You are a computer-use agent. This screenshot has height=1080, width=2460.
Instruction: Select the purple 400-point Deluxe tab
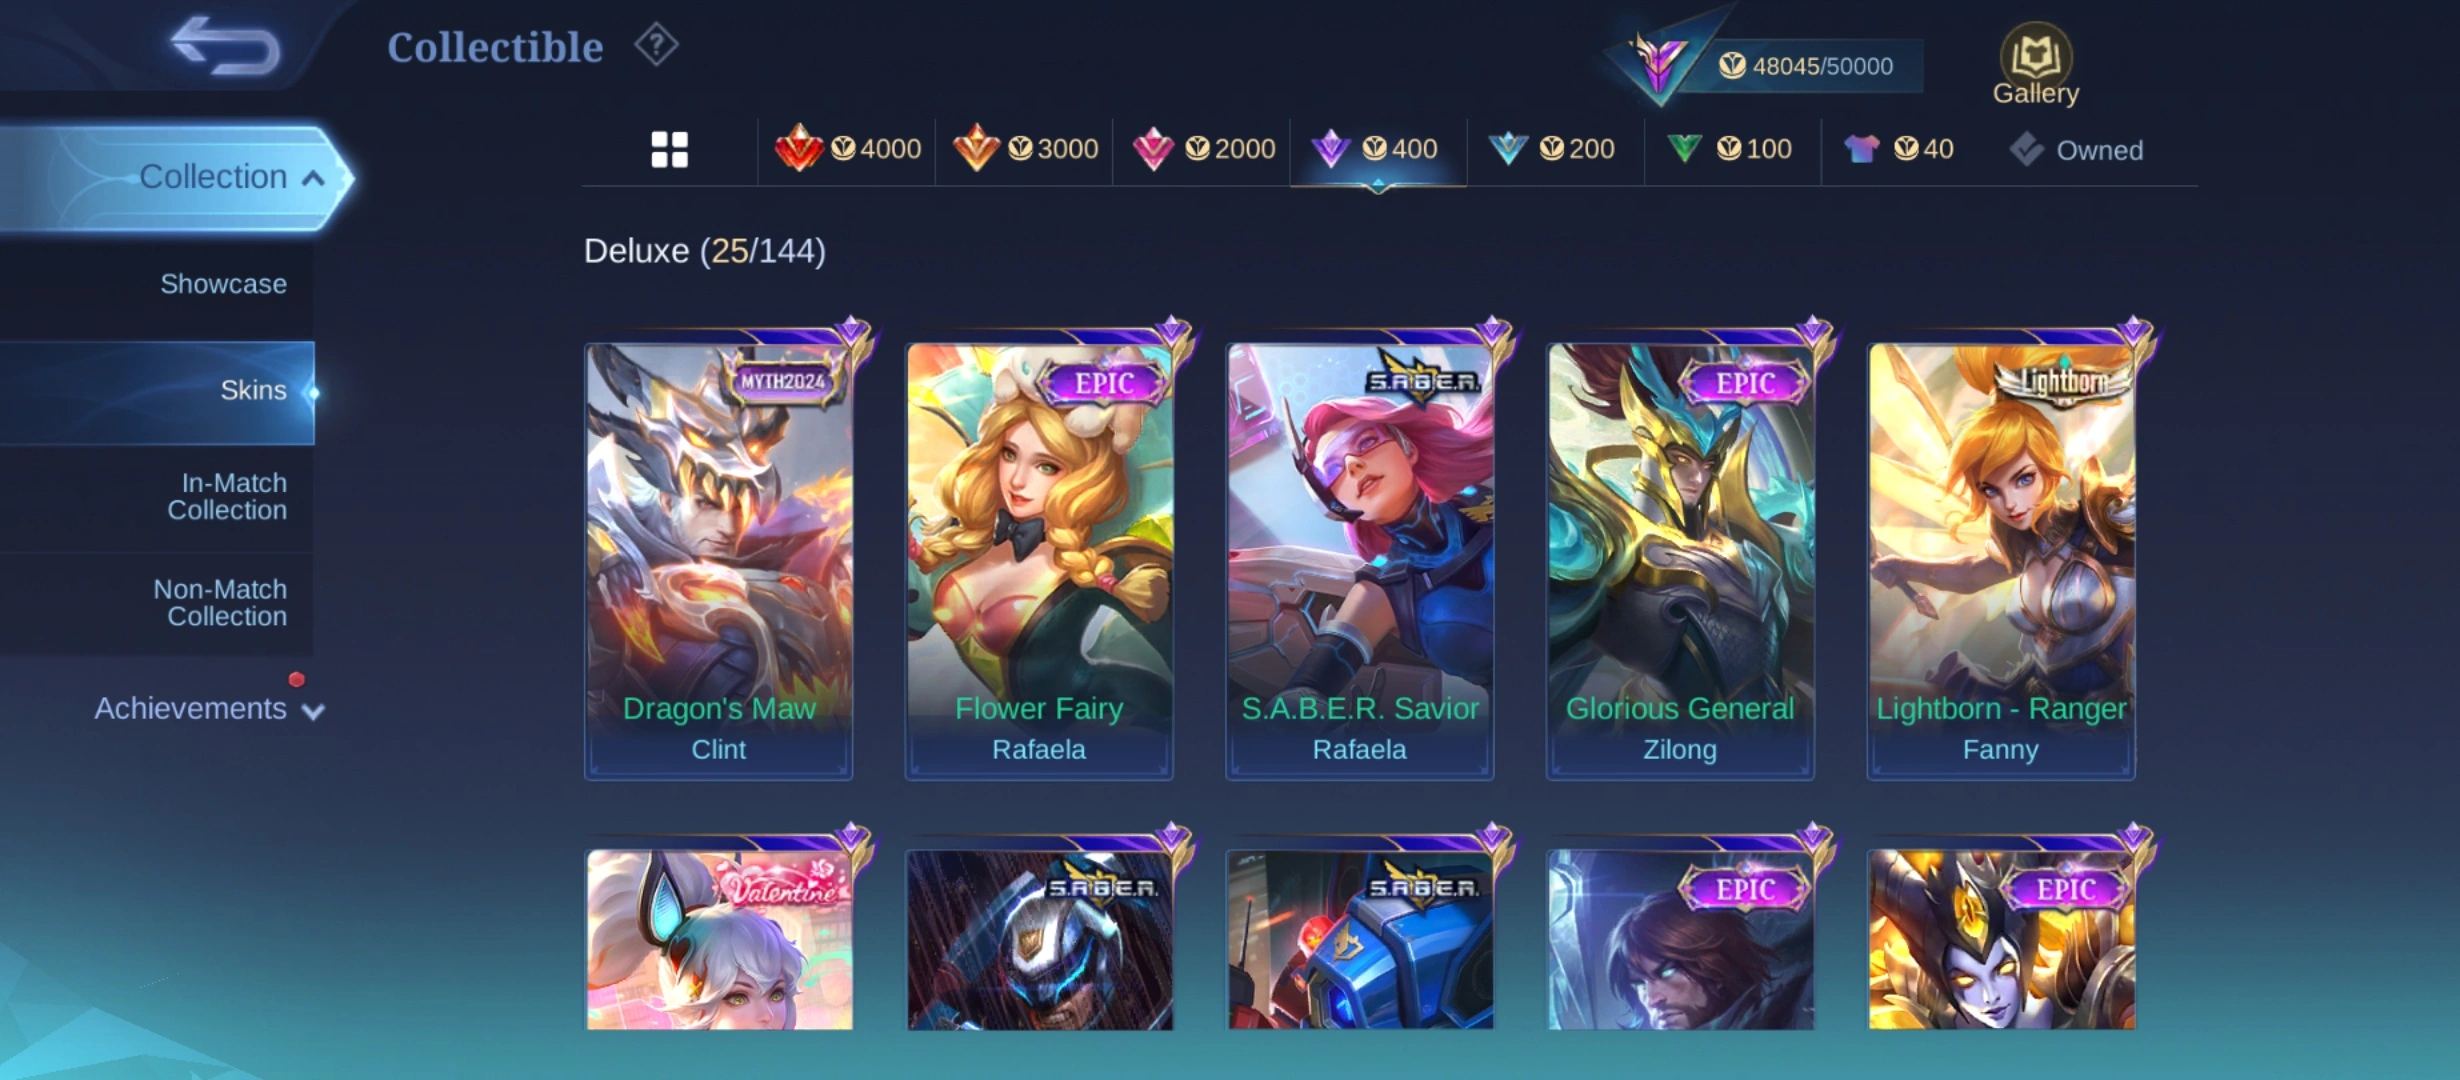[x=1378, y=149]
